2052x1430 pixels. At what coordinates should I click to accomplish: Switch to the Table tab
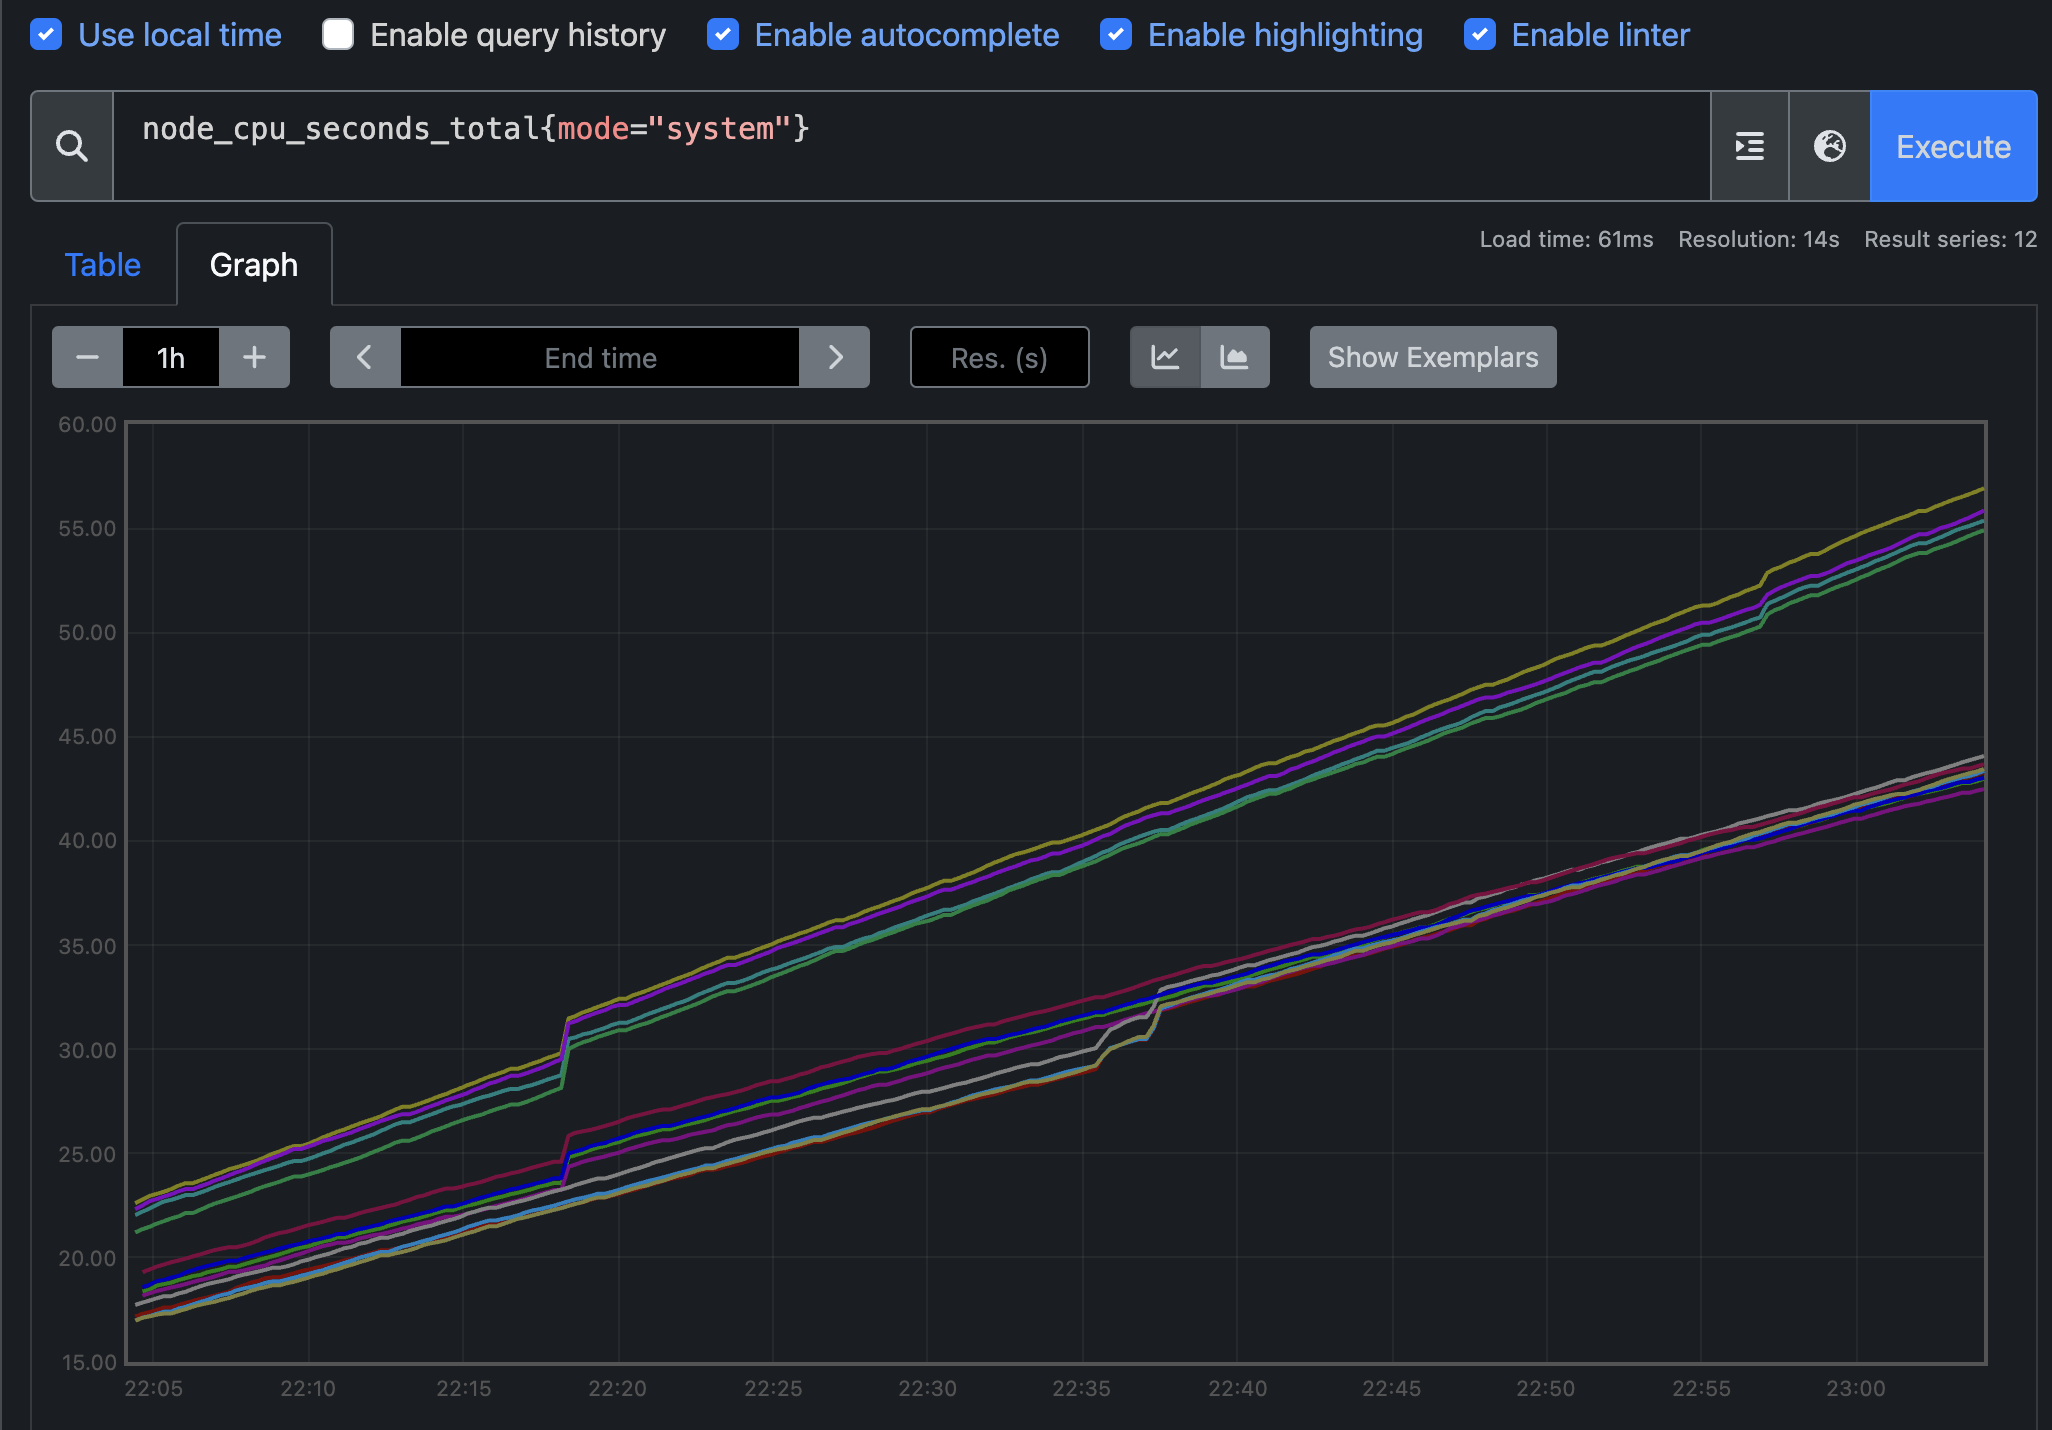tap(103, 265)
